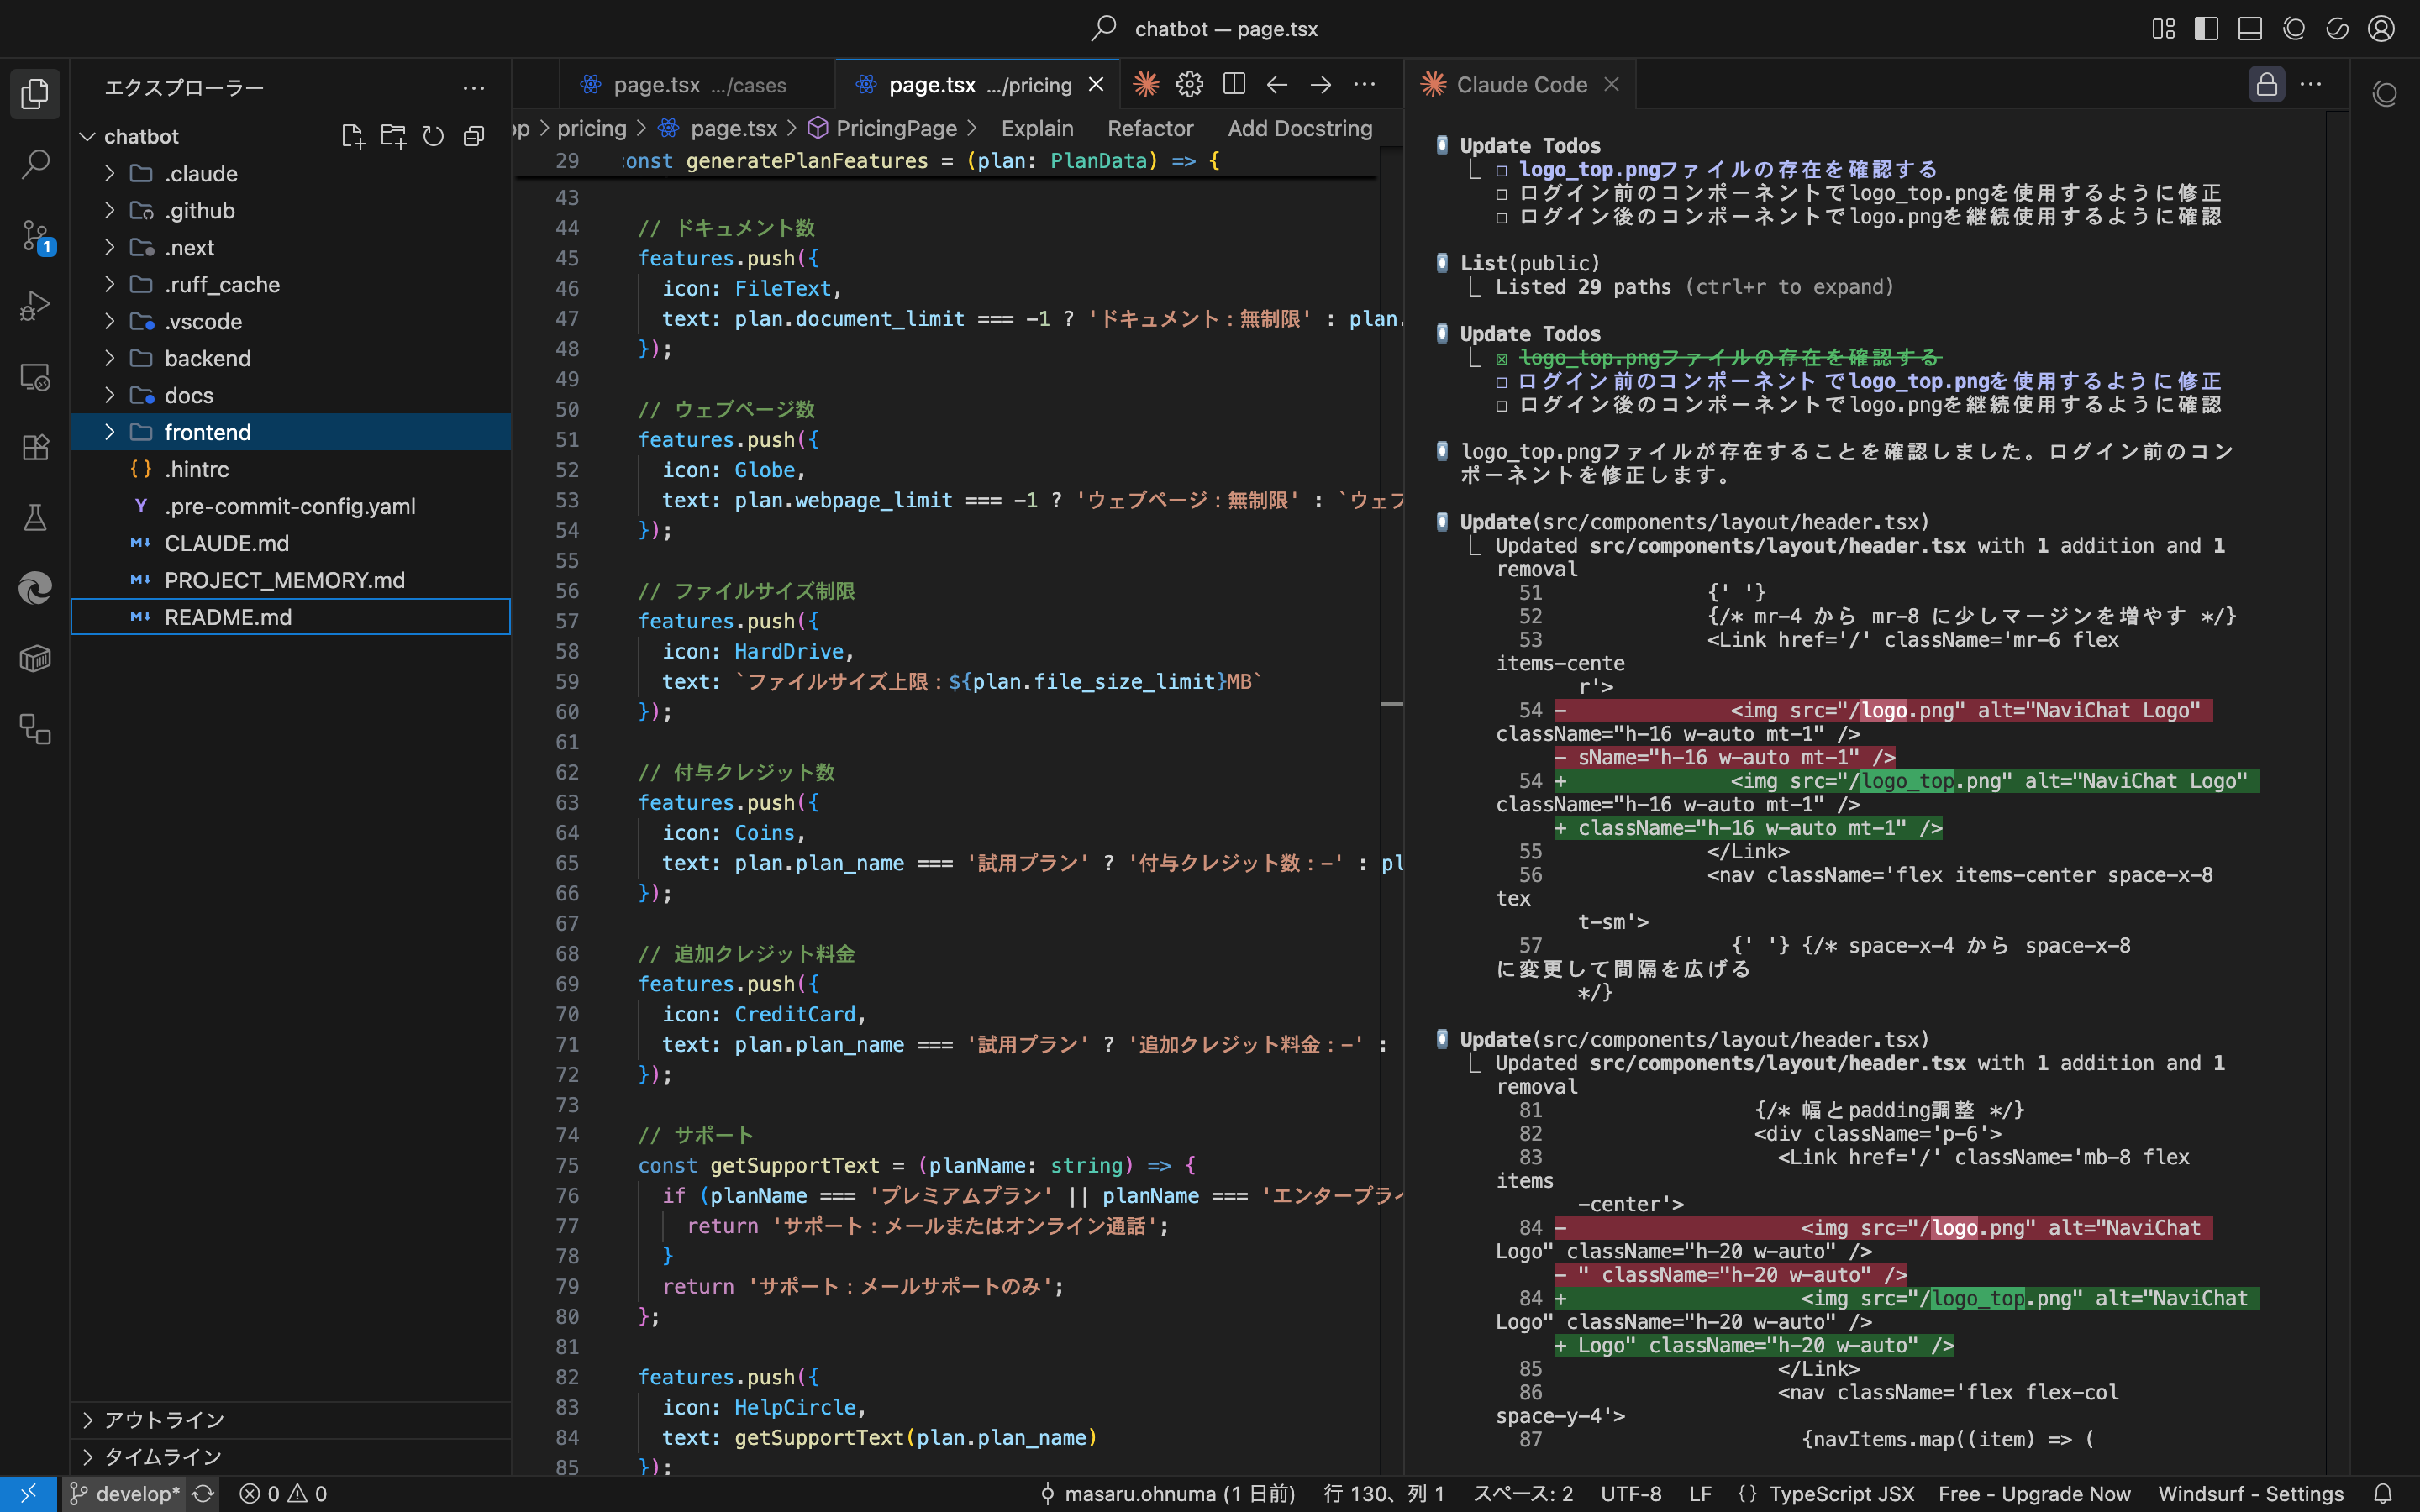
Task: Toggle the primary sidebar visibility
Action: [2206, 29]
